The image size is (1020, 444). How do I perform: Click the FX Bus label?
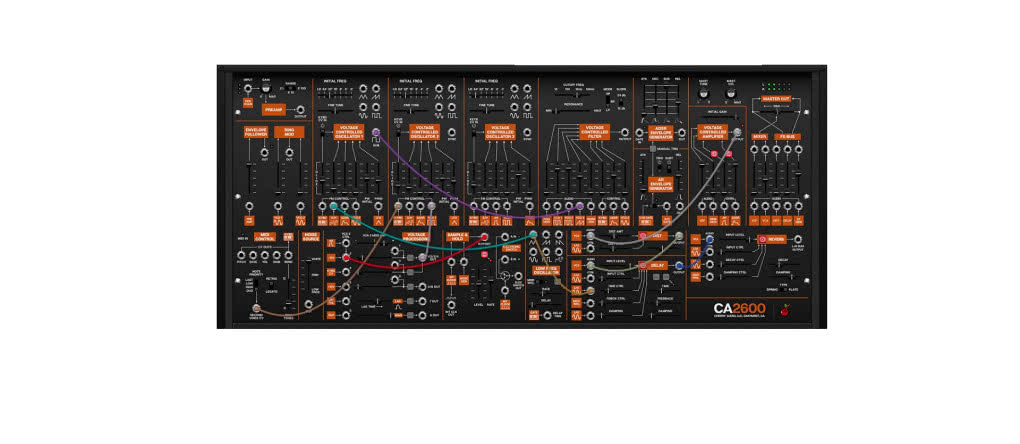[x=787, y=137]
